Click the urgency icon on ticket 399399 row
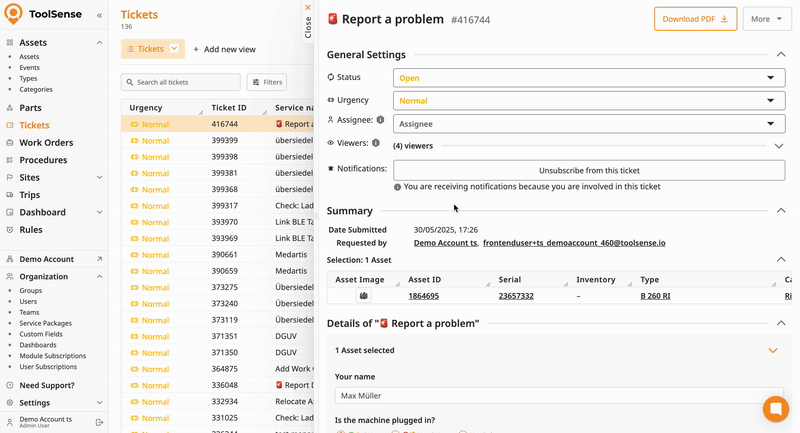This screenshot has height=433, width=800. (134, 141)
